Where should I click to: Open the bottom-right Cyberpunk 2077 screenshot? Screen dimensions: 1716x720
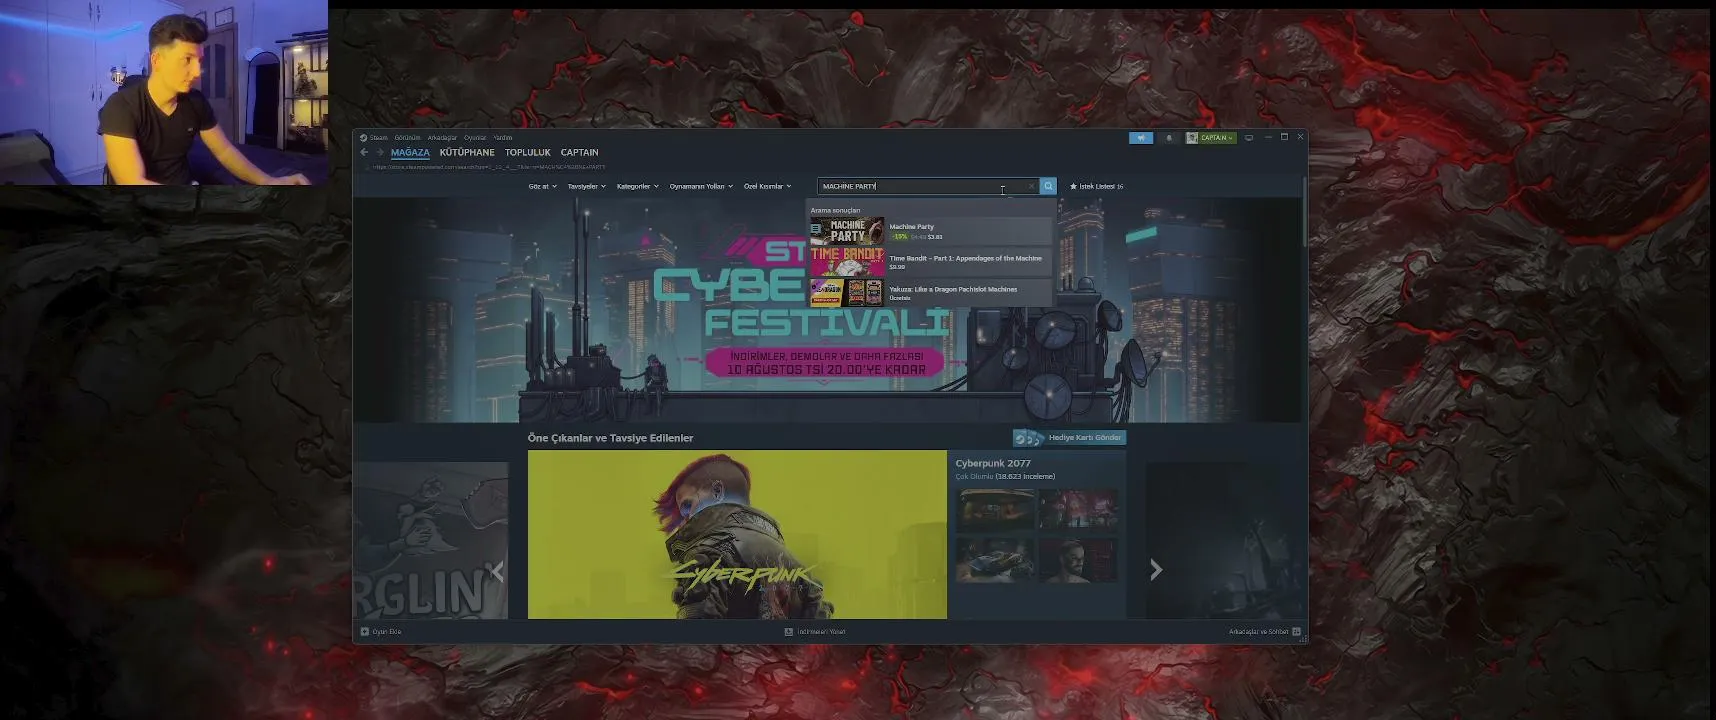(1077, 559)
